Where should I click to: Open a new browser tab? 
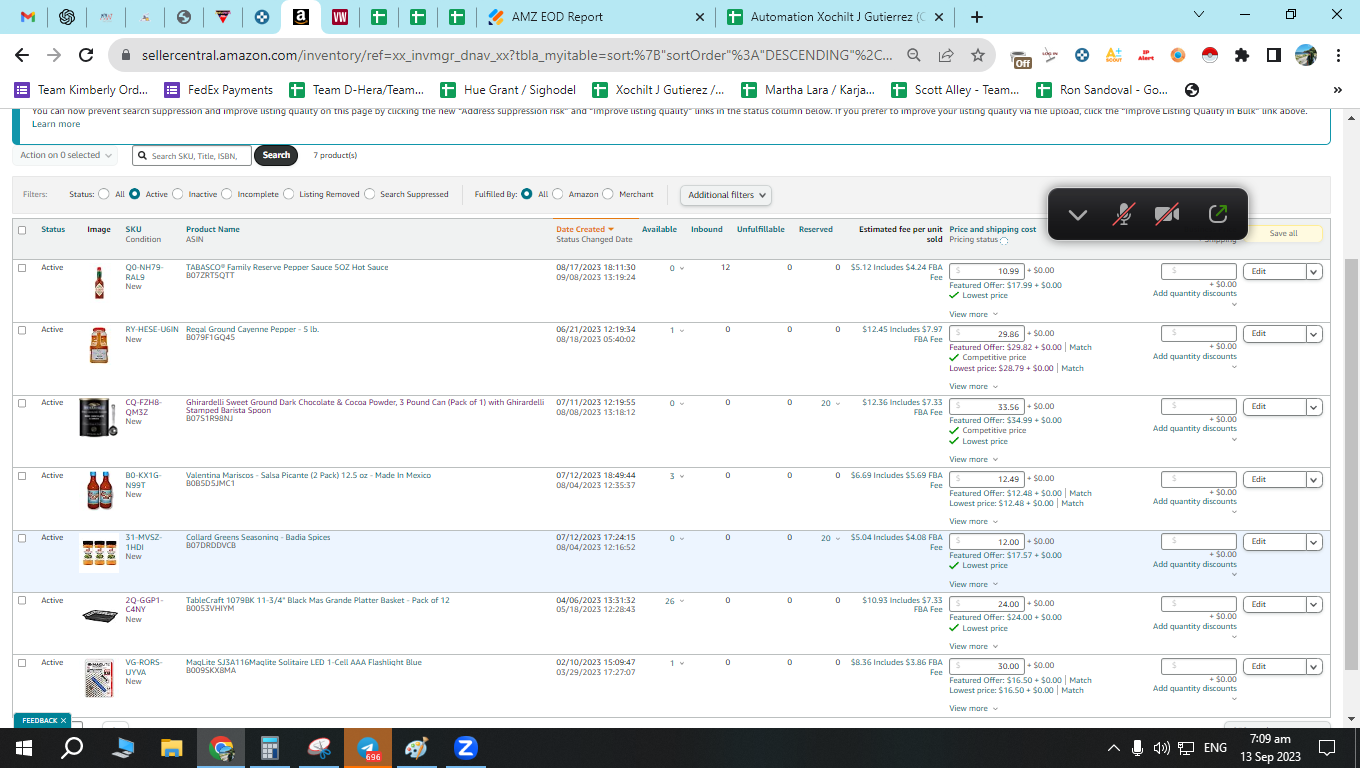click(977, 17)
